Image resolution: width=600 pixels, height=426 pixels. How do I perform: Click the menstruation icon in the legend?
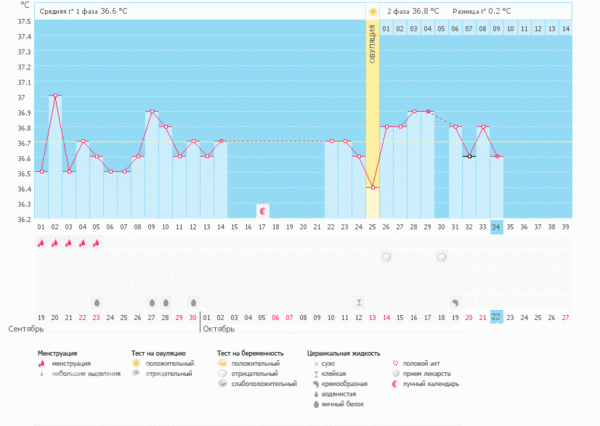tap(42, 364)
